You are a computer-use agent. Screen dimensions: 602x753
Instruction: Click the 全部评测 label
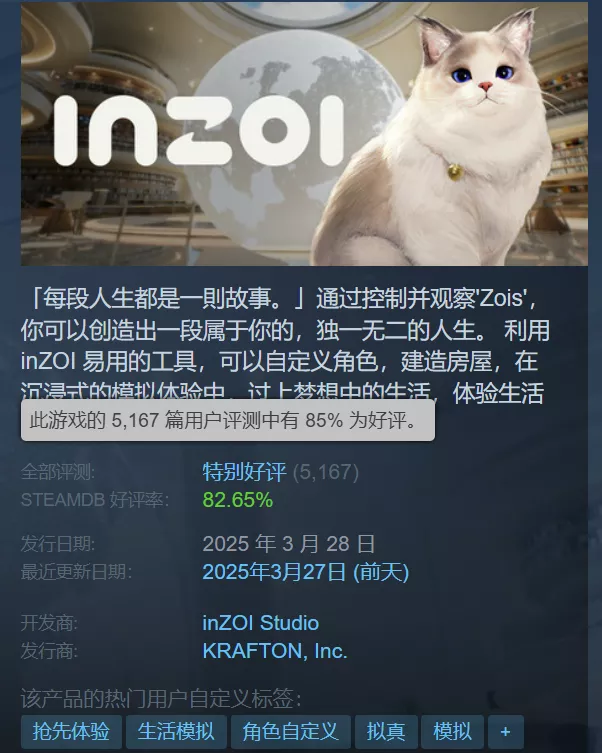click(x=58, y=472)
